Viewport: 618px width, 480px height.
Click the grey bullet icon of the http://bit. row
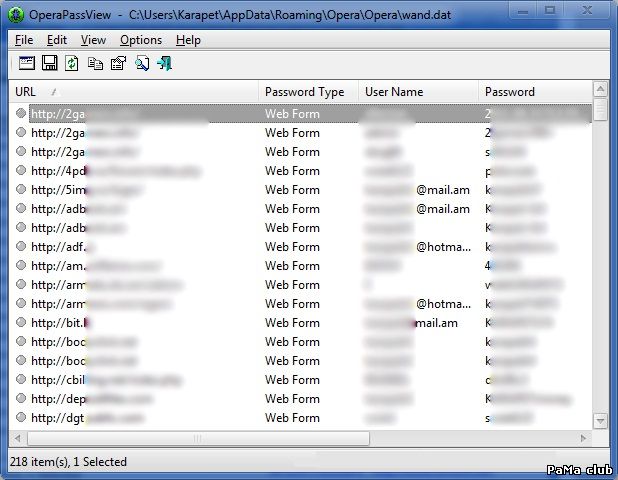point(21,322)
